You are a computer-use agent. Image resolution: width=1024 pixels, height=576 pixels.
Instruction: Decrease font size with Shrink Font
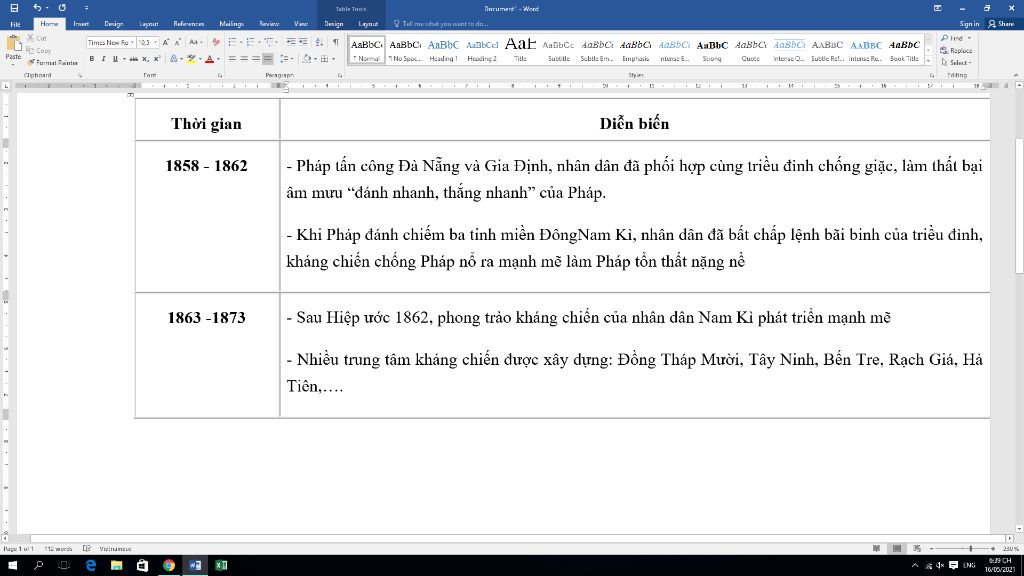tap(177, 42)
